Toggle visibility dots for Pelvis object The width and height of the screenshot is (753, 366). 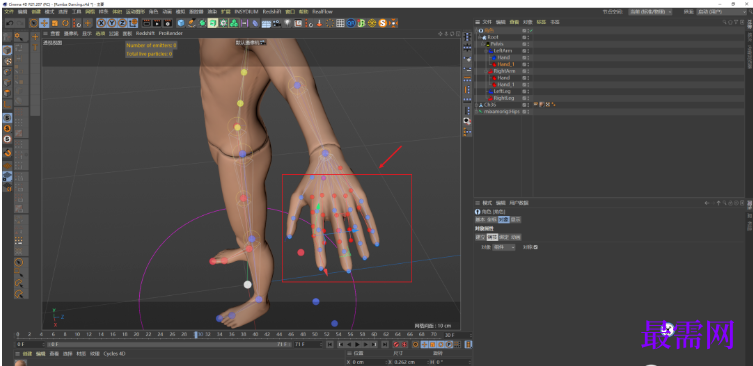tap(528, 44)
